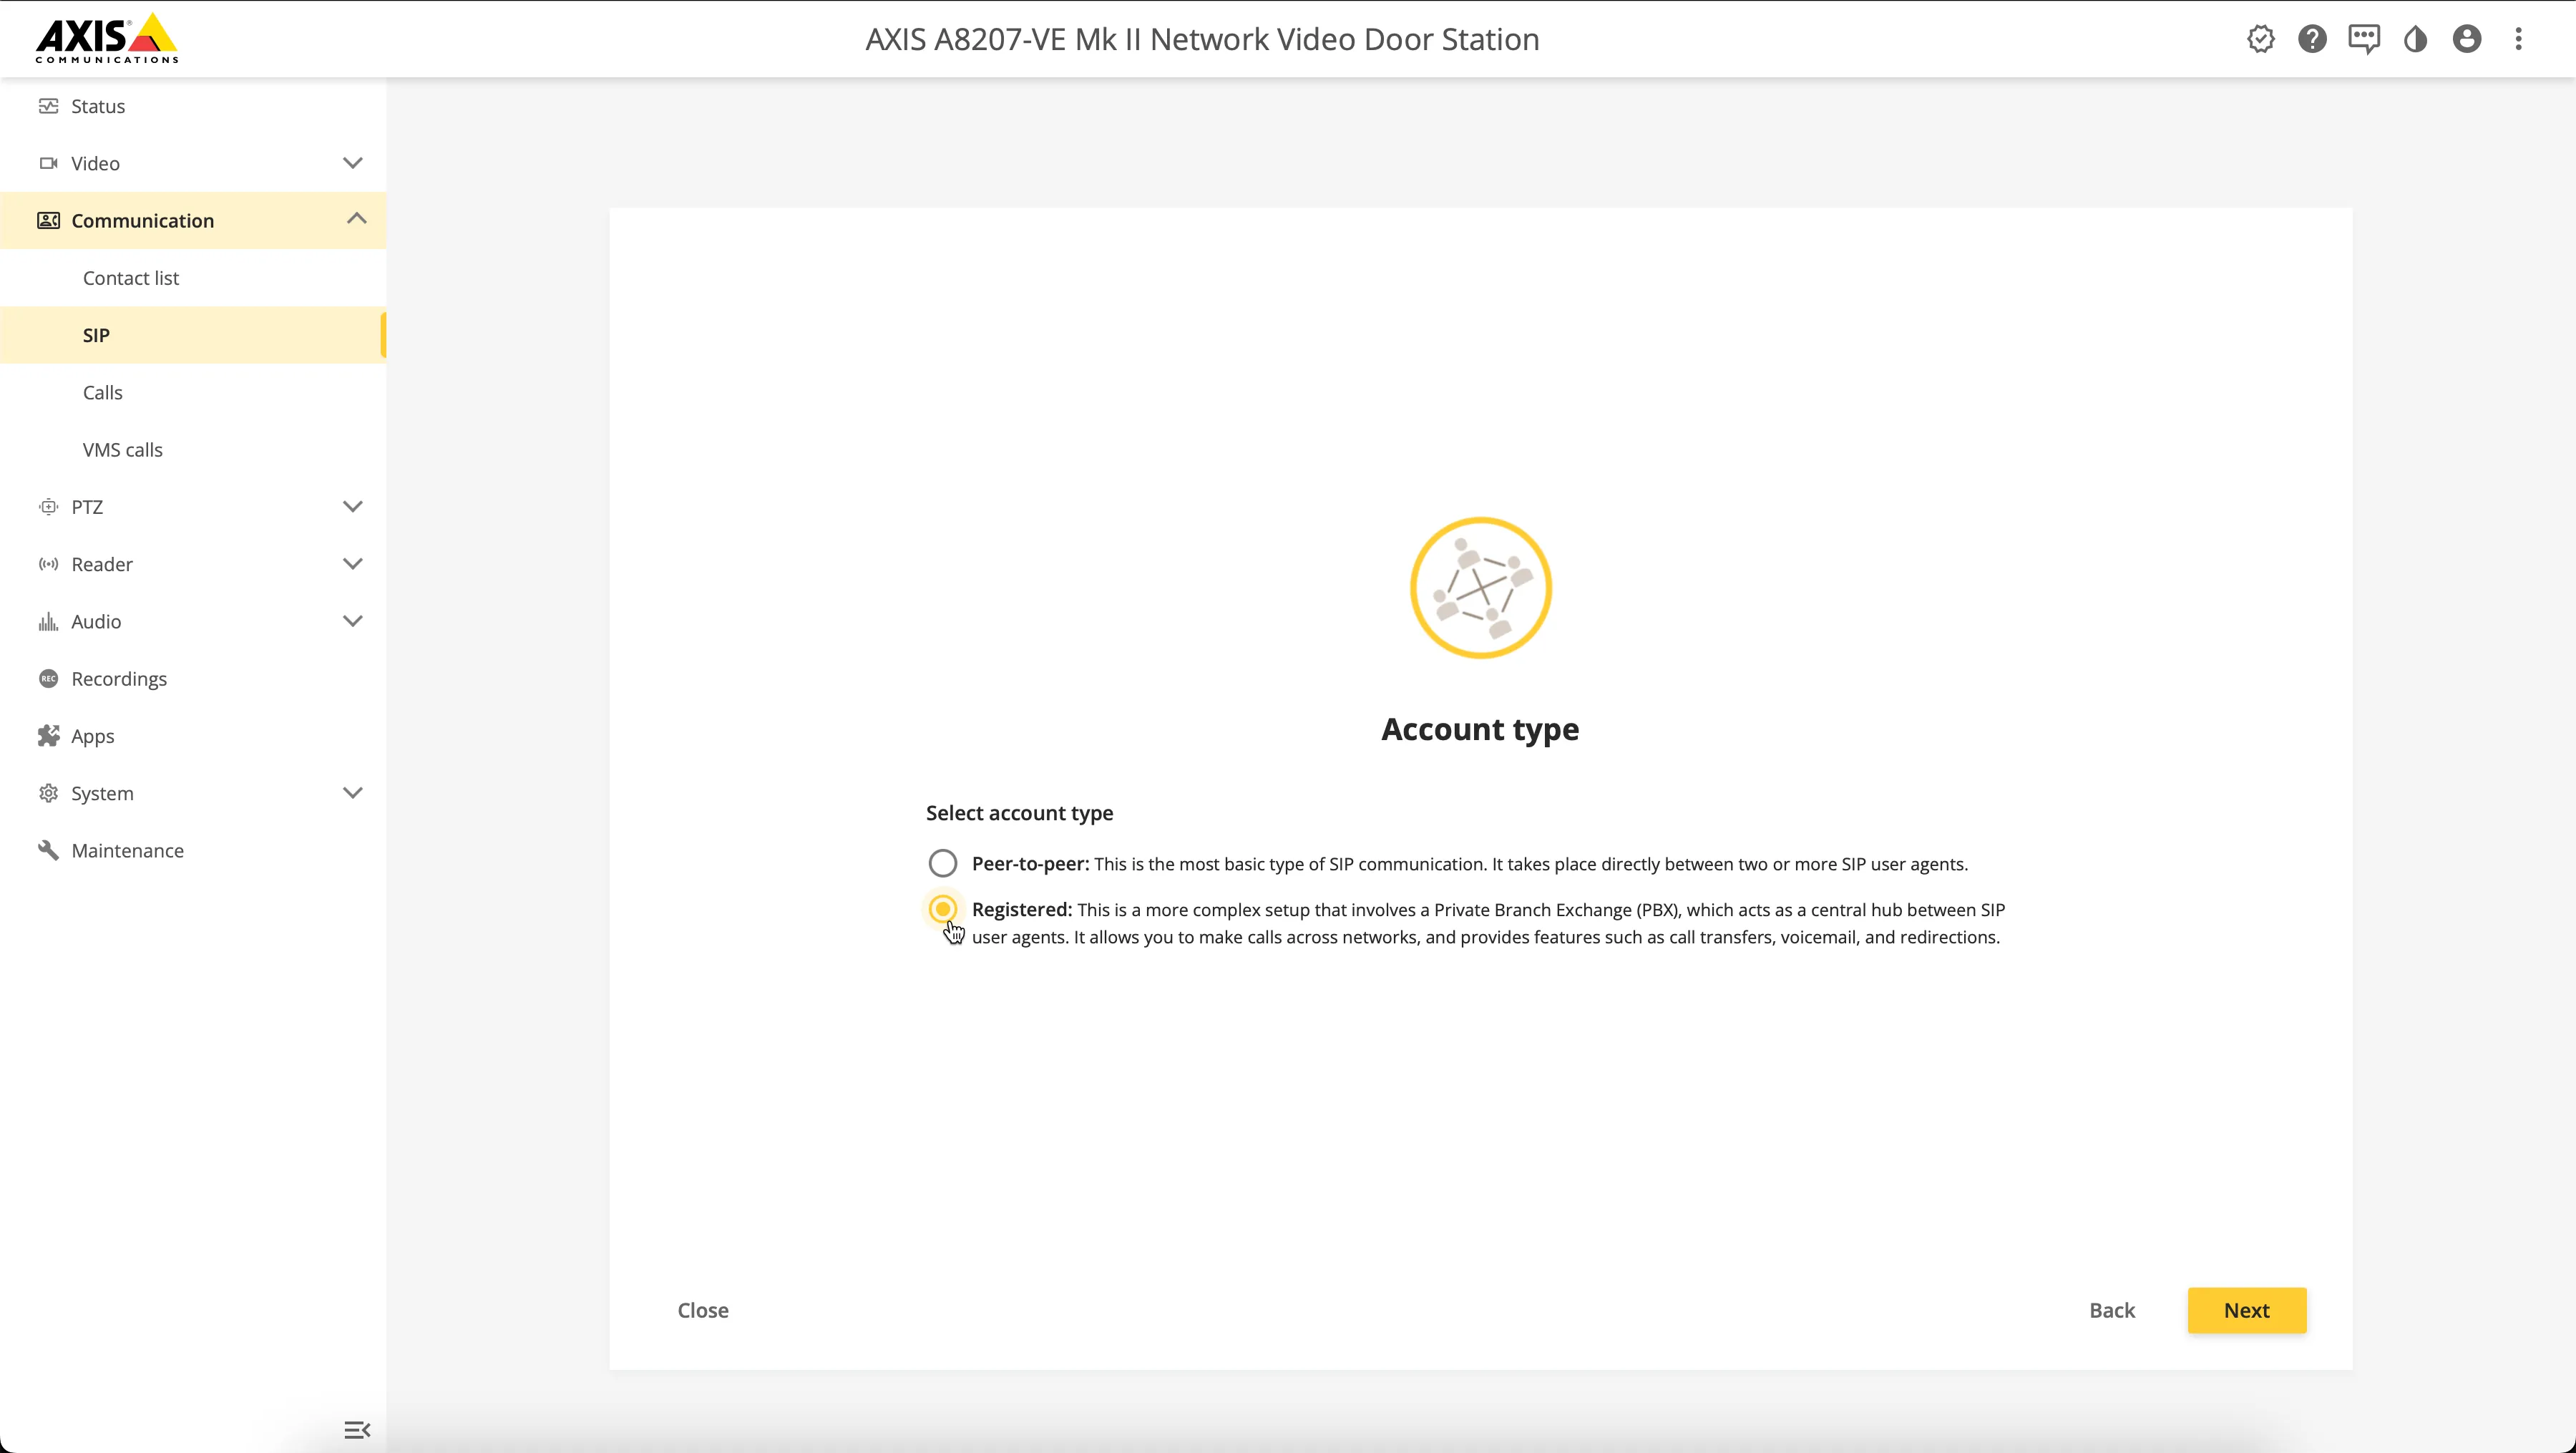Collapse the sidebar using bottom menu icon
The height and width of the screenshot is (1453, 2576).
click(x=357, y=1430)
